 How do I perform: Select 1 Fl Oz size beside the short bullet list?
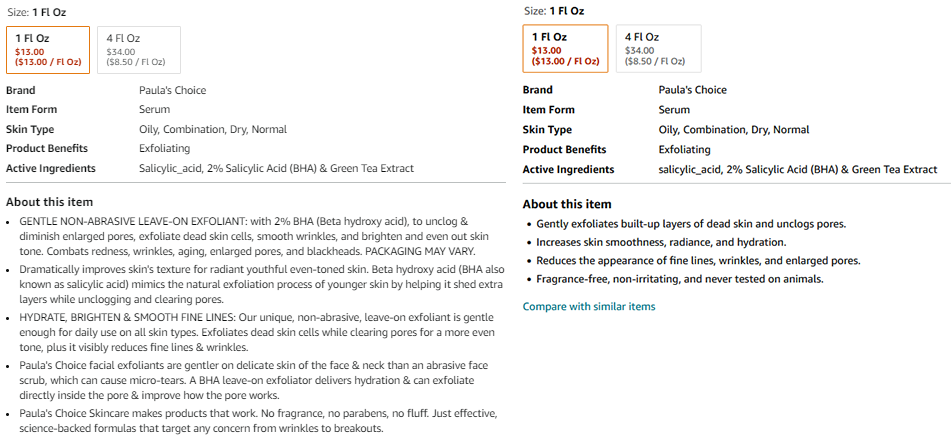point(565,48)
